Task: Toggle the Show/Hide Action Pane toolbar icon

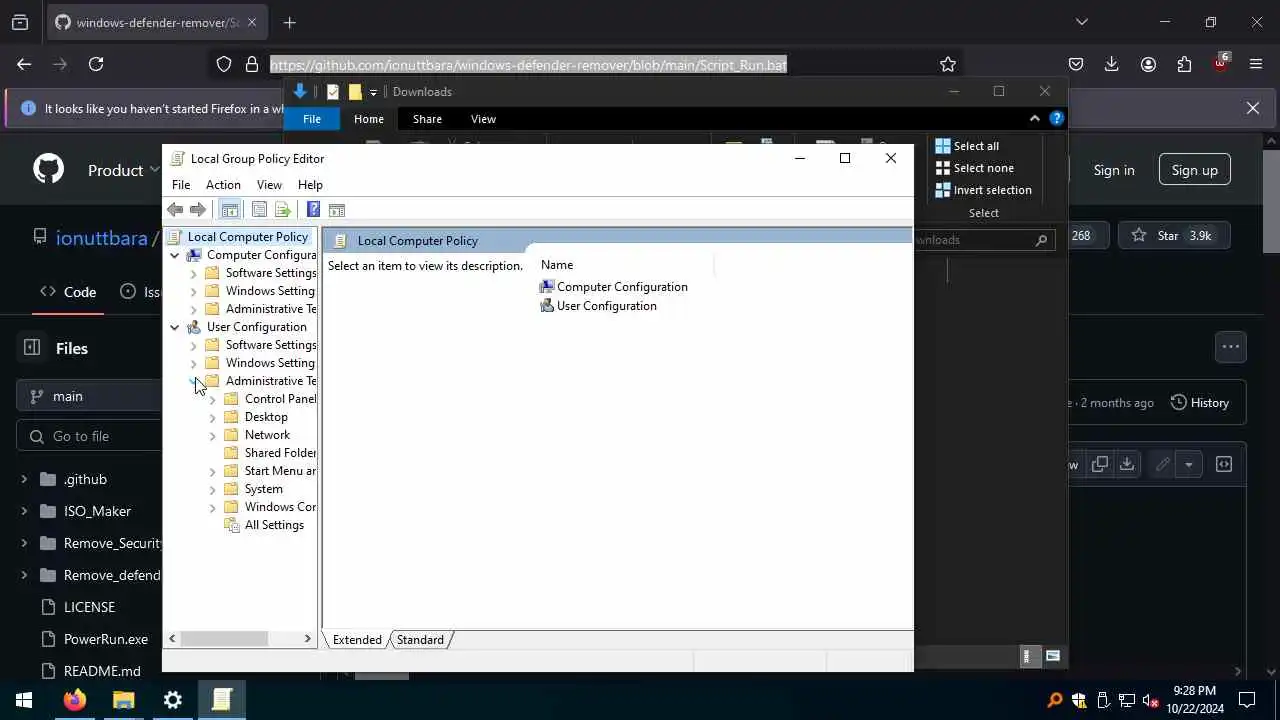Action: tap(337, 210)
